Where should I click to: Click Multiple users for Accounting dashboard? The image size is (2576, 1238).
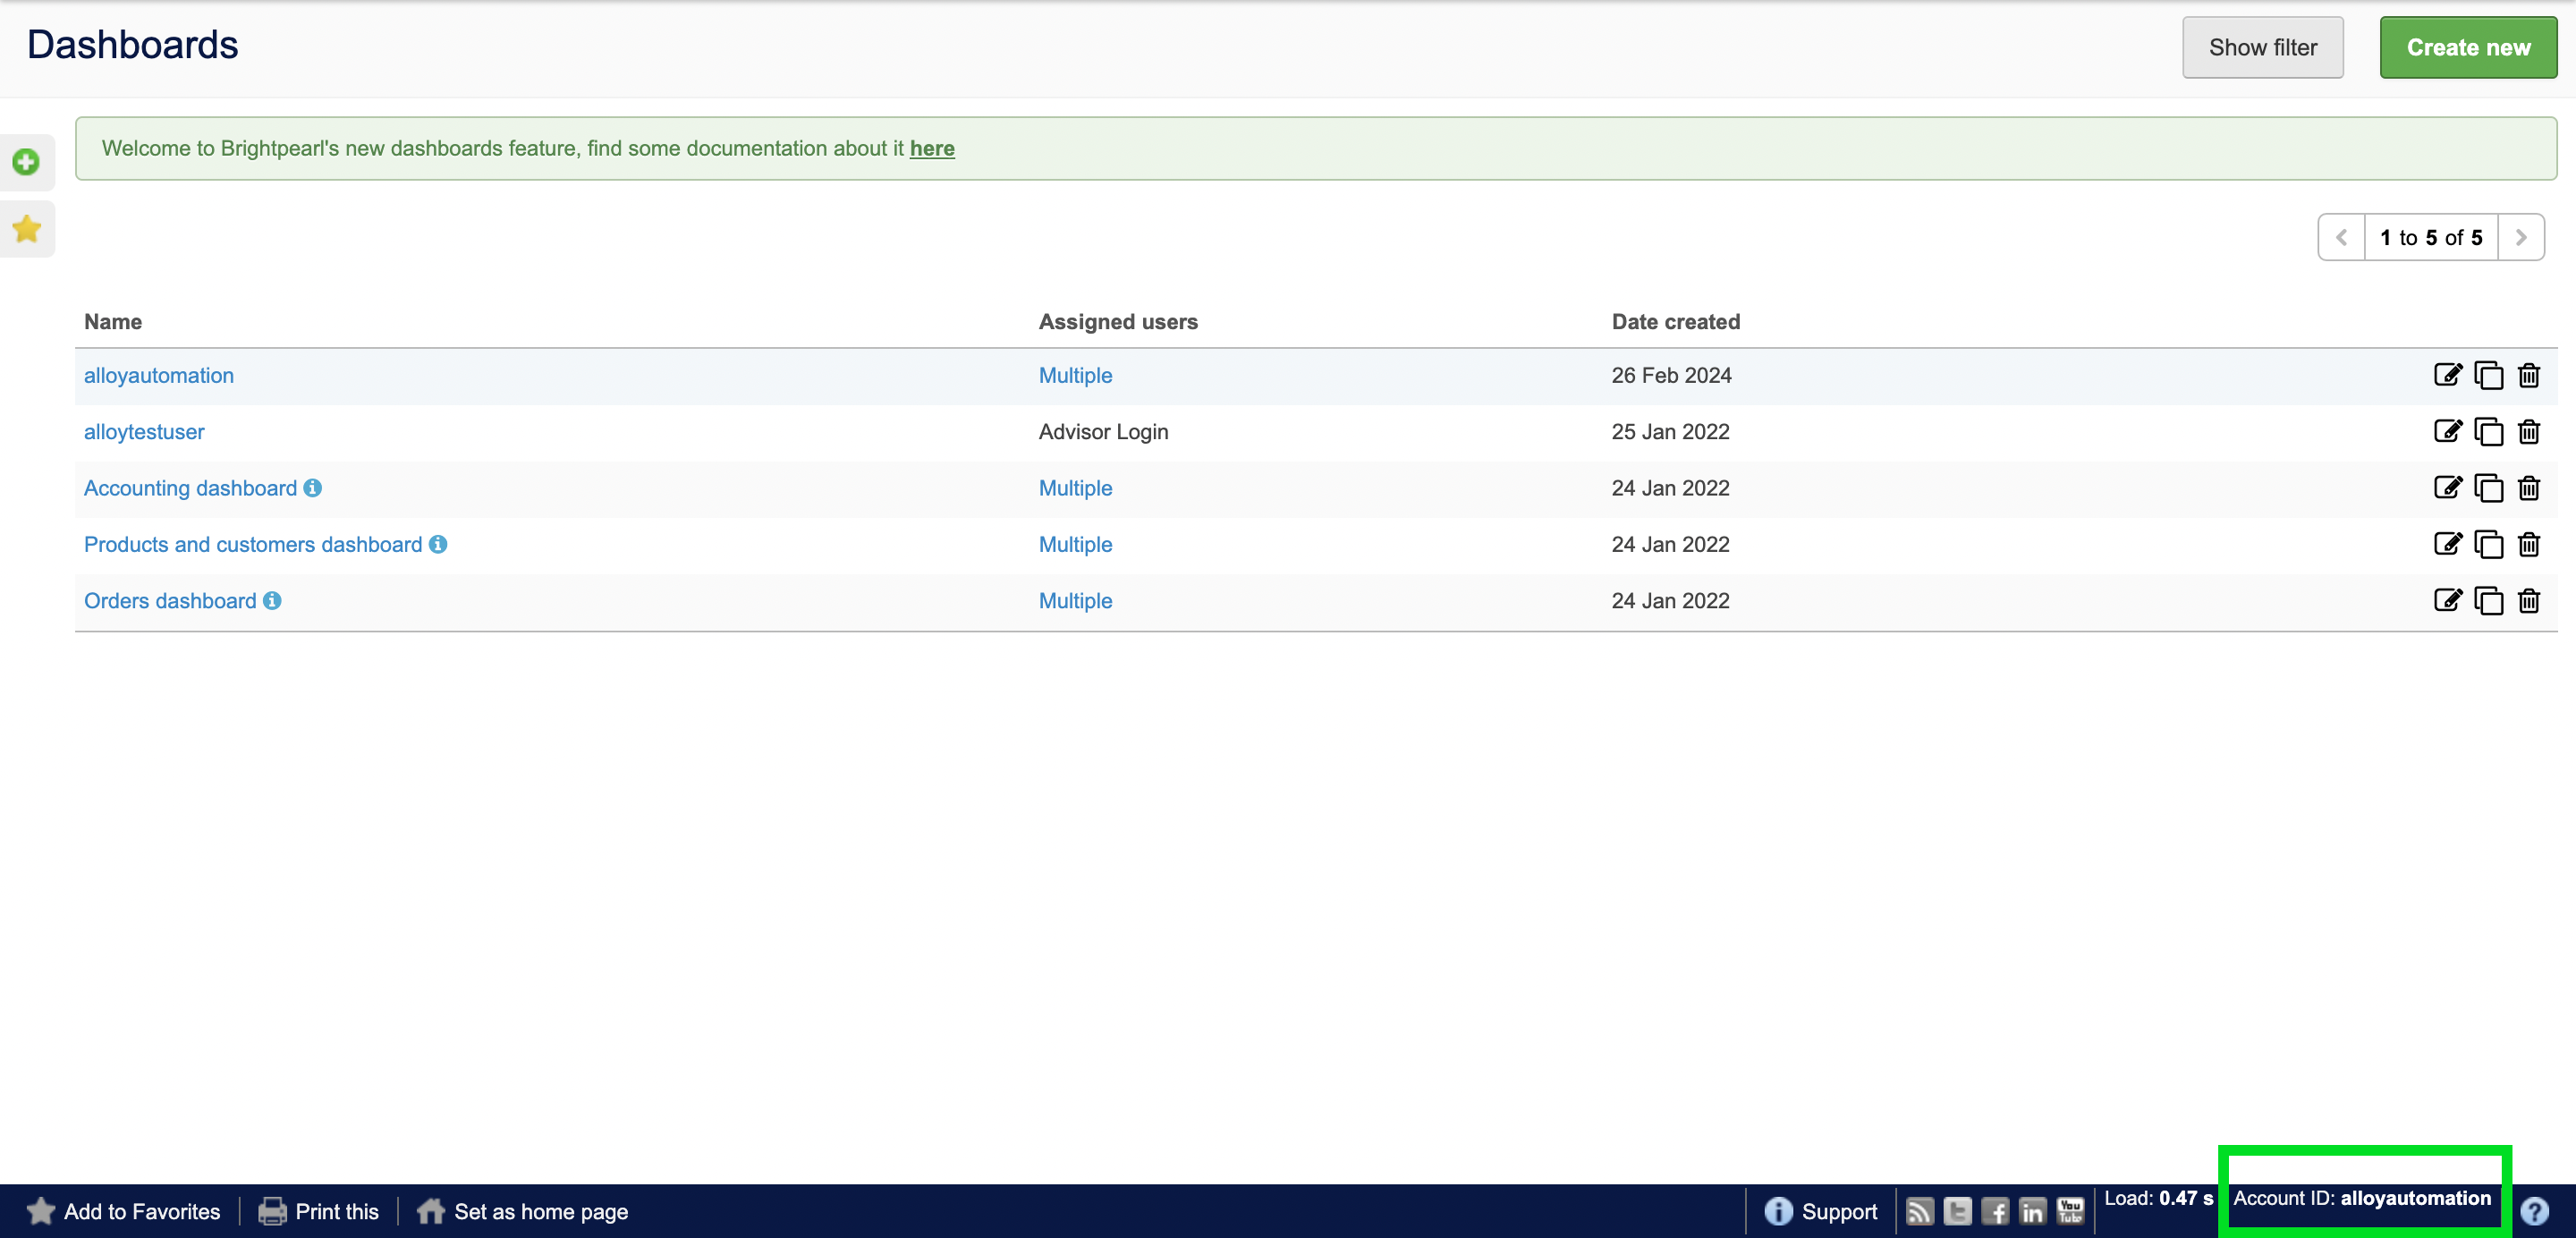point(1075,488)
